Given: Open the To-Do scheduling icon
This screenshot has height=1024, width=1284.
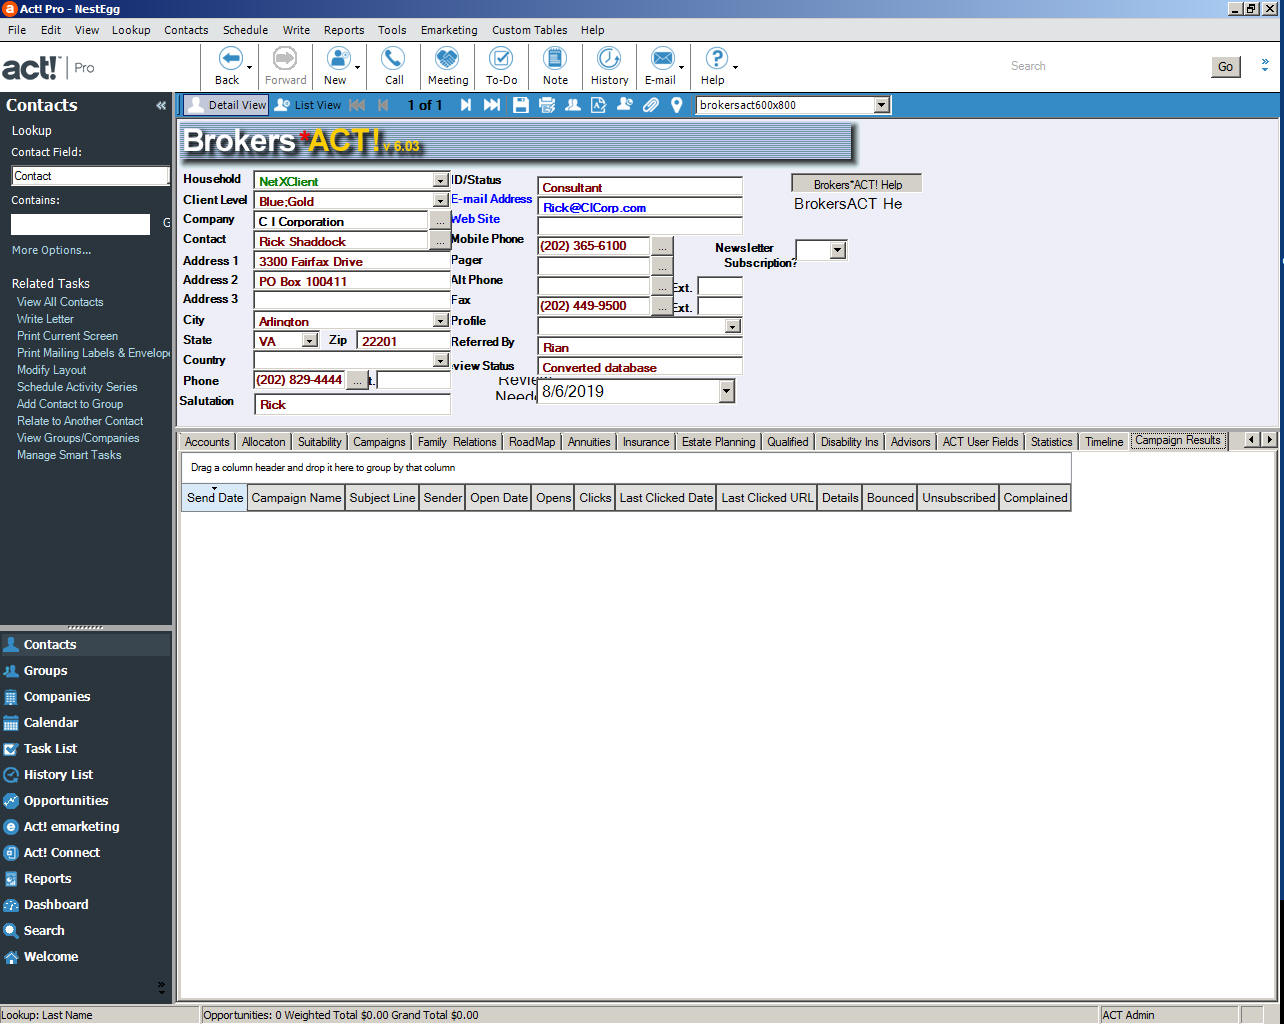Looking at the screenshot, I should pyautogui.click(x=501, y=66).
